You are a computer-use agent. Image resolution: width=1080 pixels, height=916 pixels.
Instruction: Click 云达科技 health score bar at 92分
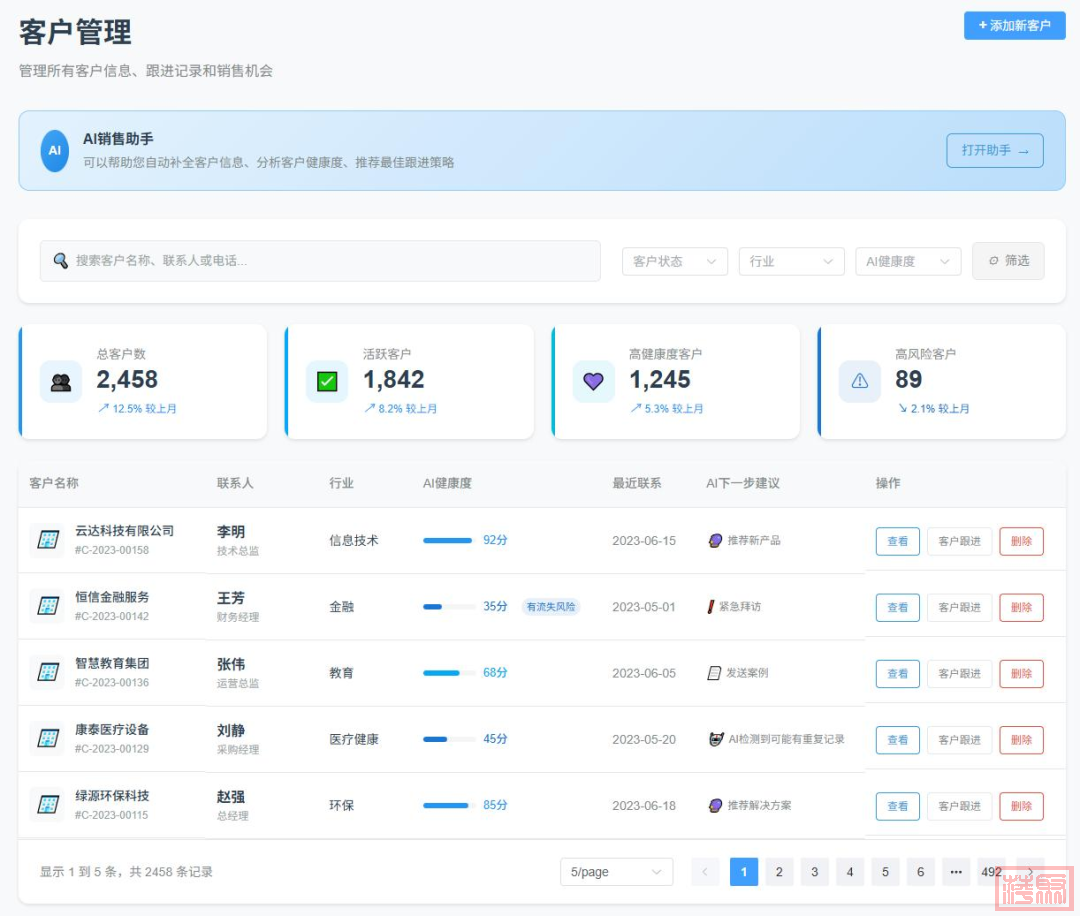coord(447,540)
